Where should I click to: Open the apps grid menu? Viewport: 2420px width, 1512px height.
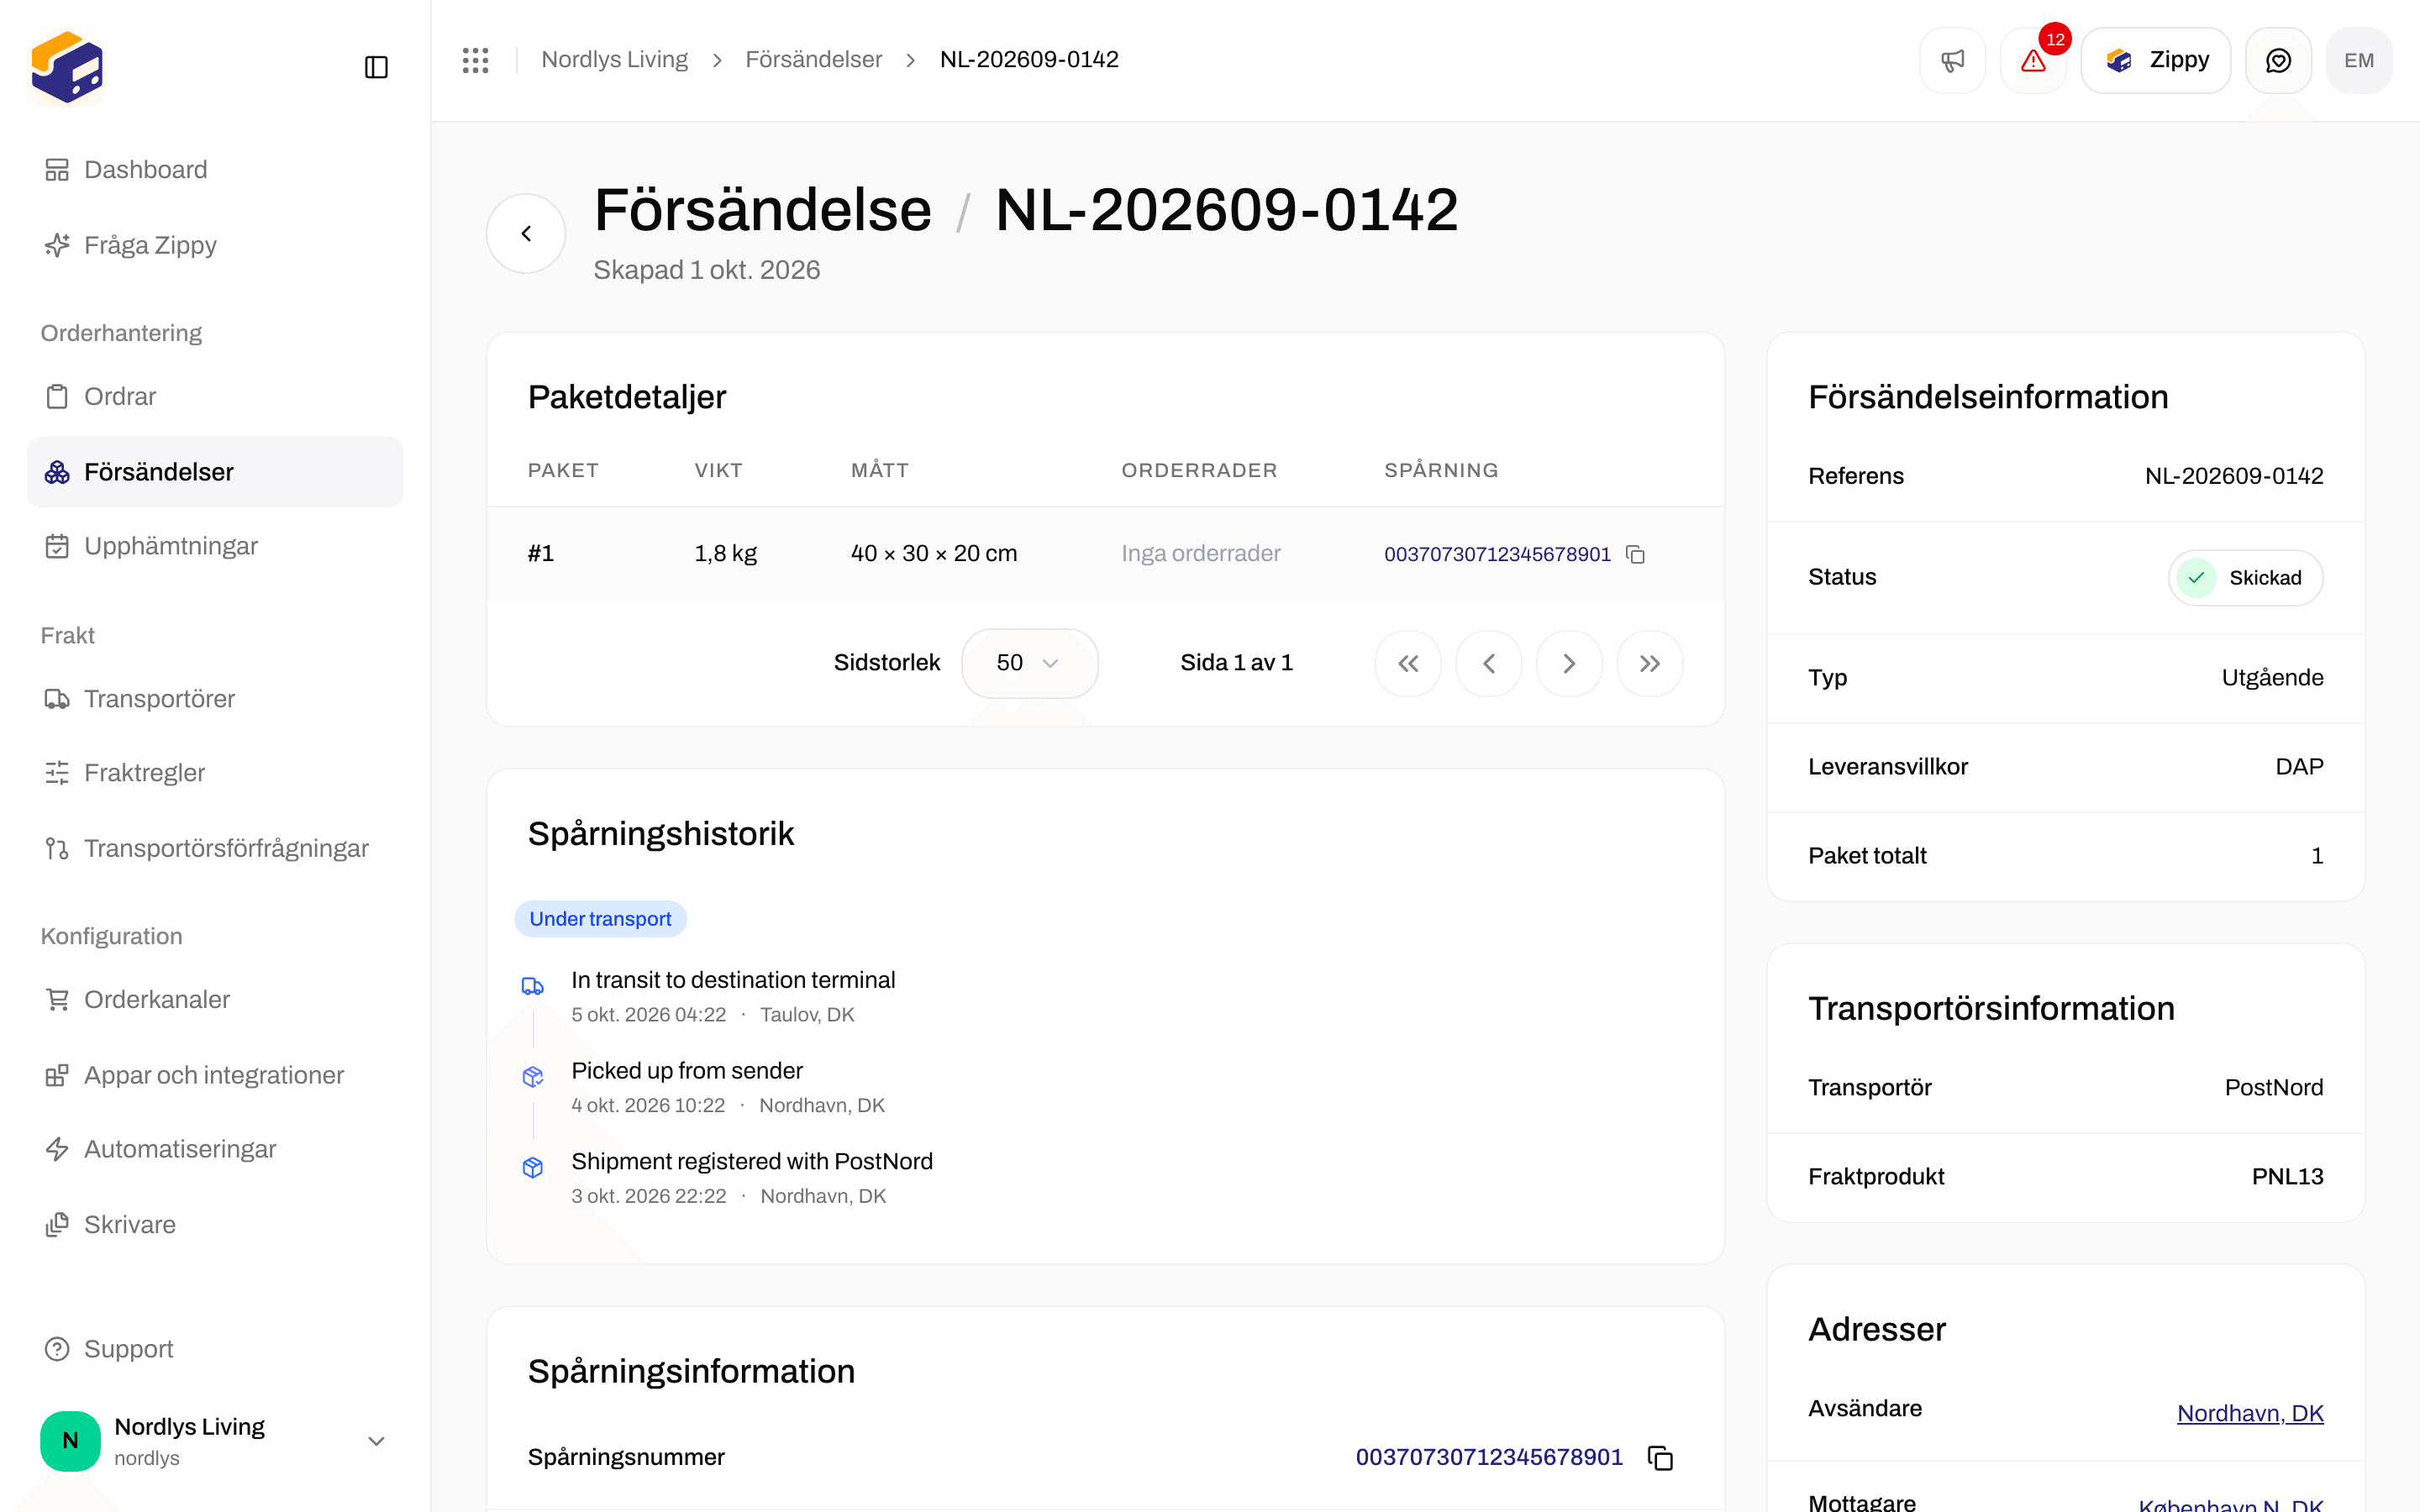pyautogui.click(x=476, y=60)
